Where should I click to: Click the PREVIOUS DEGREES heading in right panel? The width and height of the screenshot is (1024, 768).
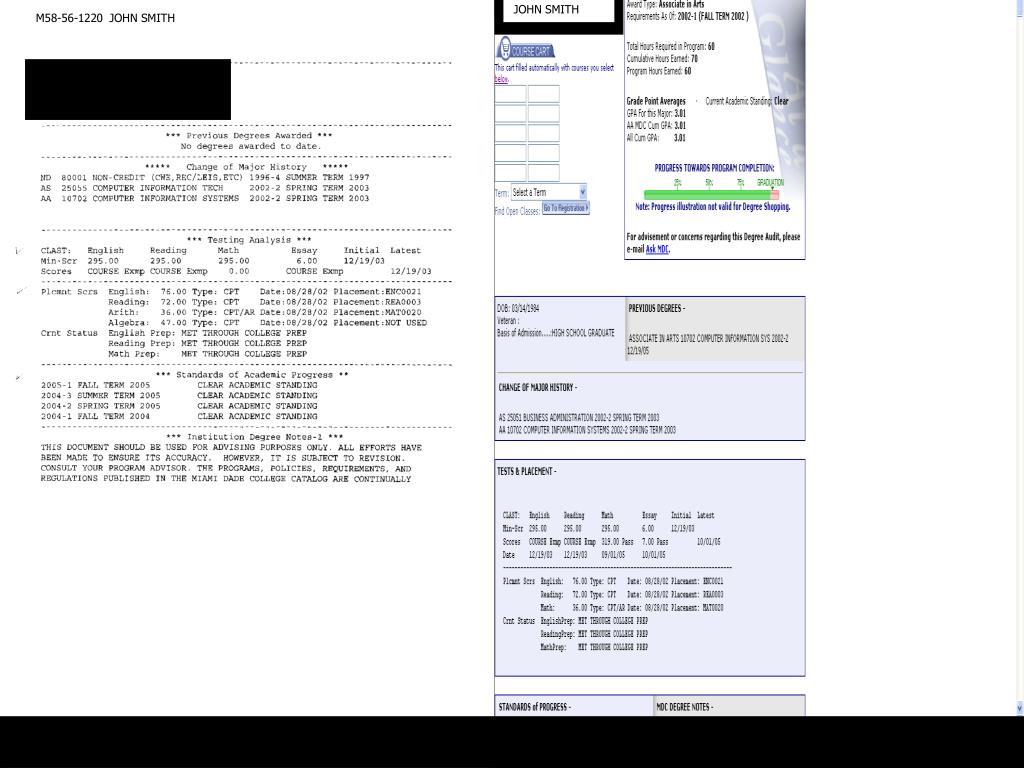point(656,308)
